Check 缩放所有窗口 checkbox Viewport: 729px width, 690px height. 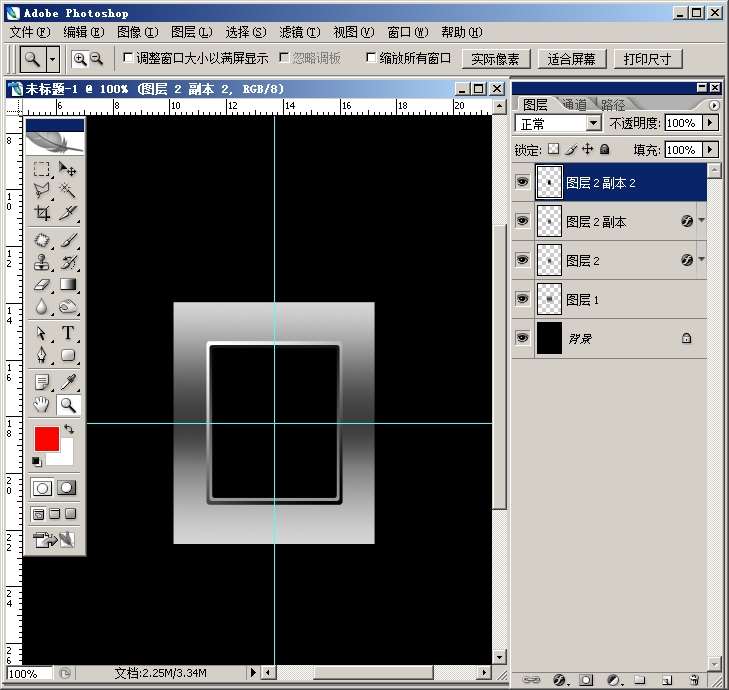point(371,57)
